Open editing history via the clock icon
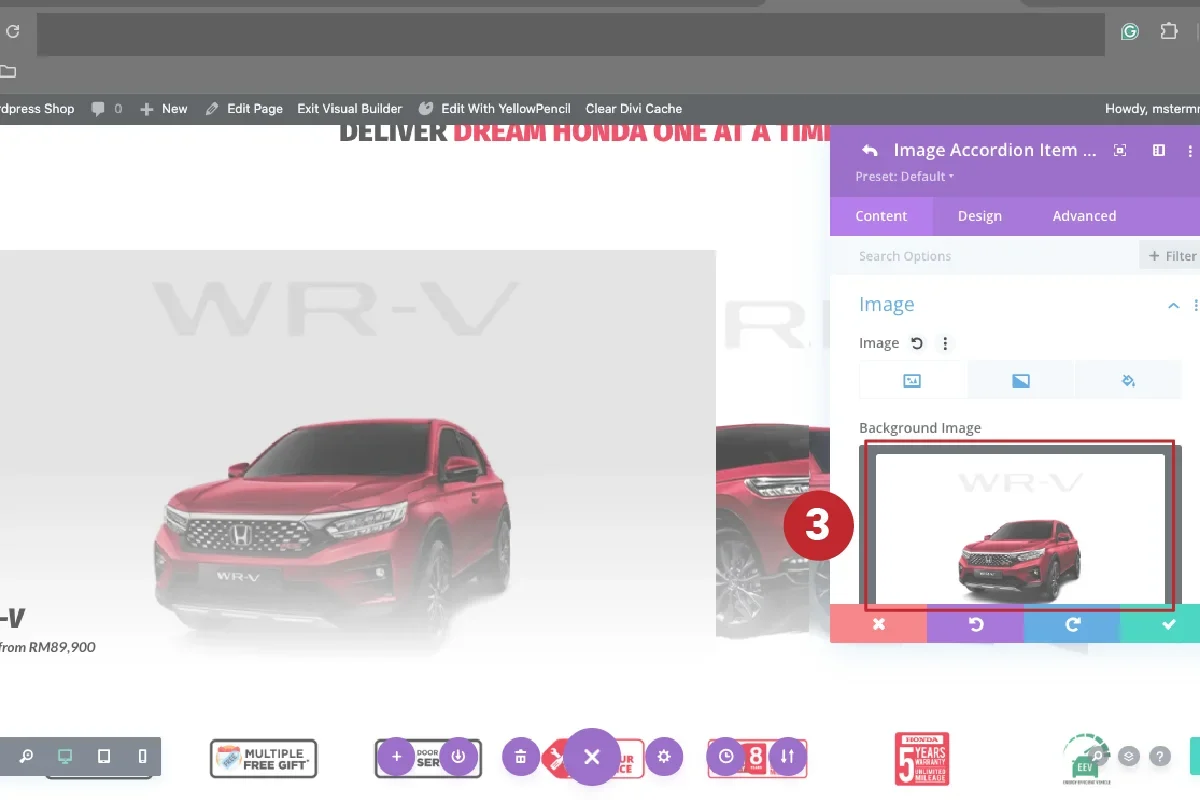Screen dimensions: 1200x800 tap(727, 757)
